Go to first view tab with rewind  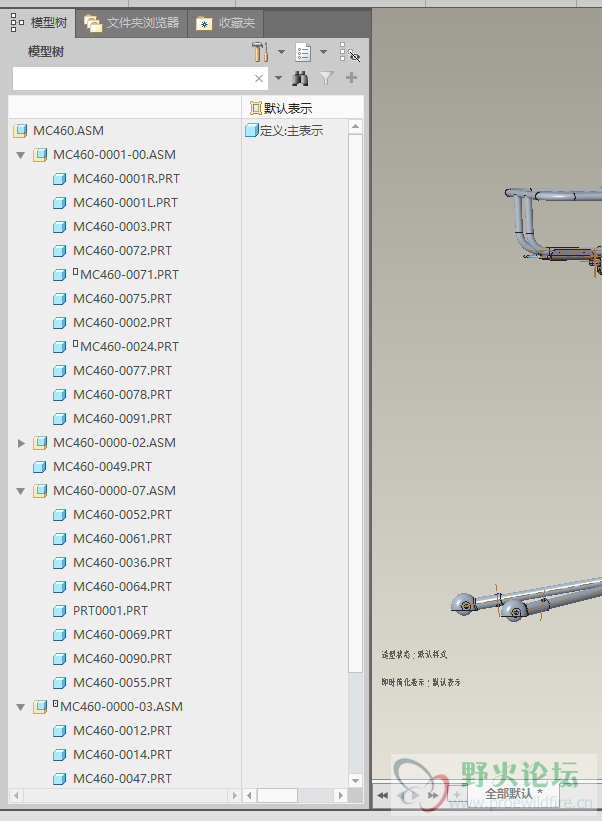383,795
